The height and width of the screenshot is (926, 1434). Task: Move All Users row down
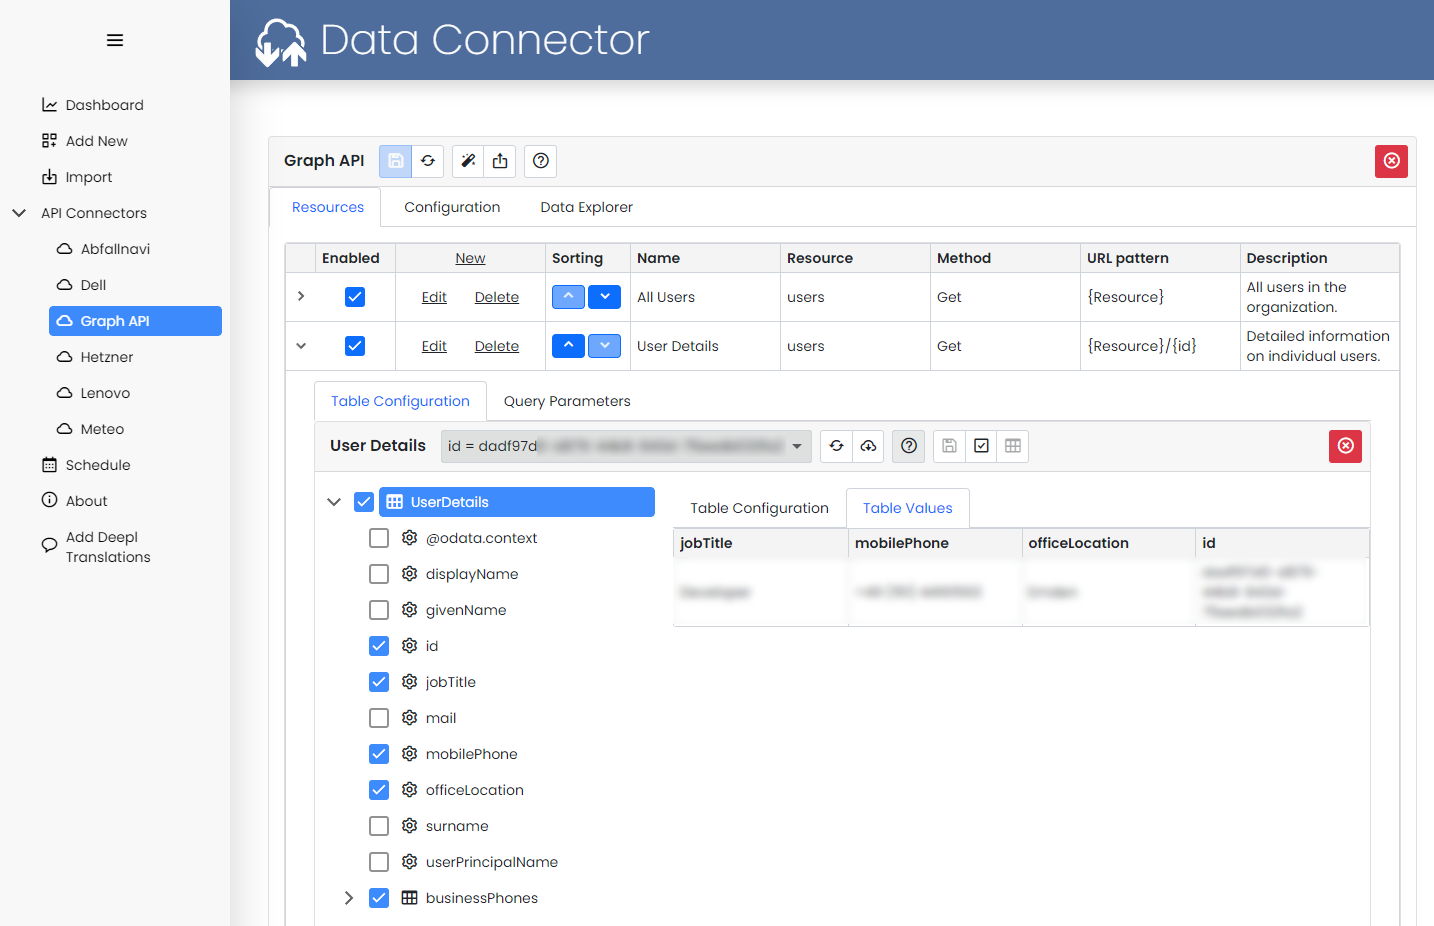(604, 297)
